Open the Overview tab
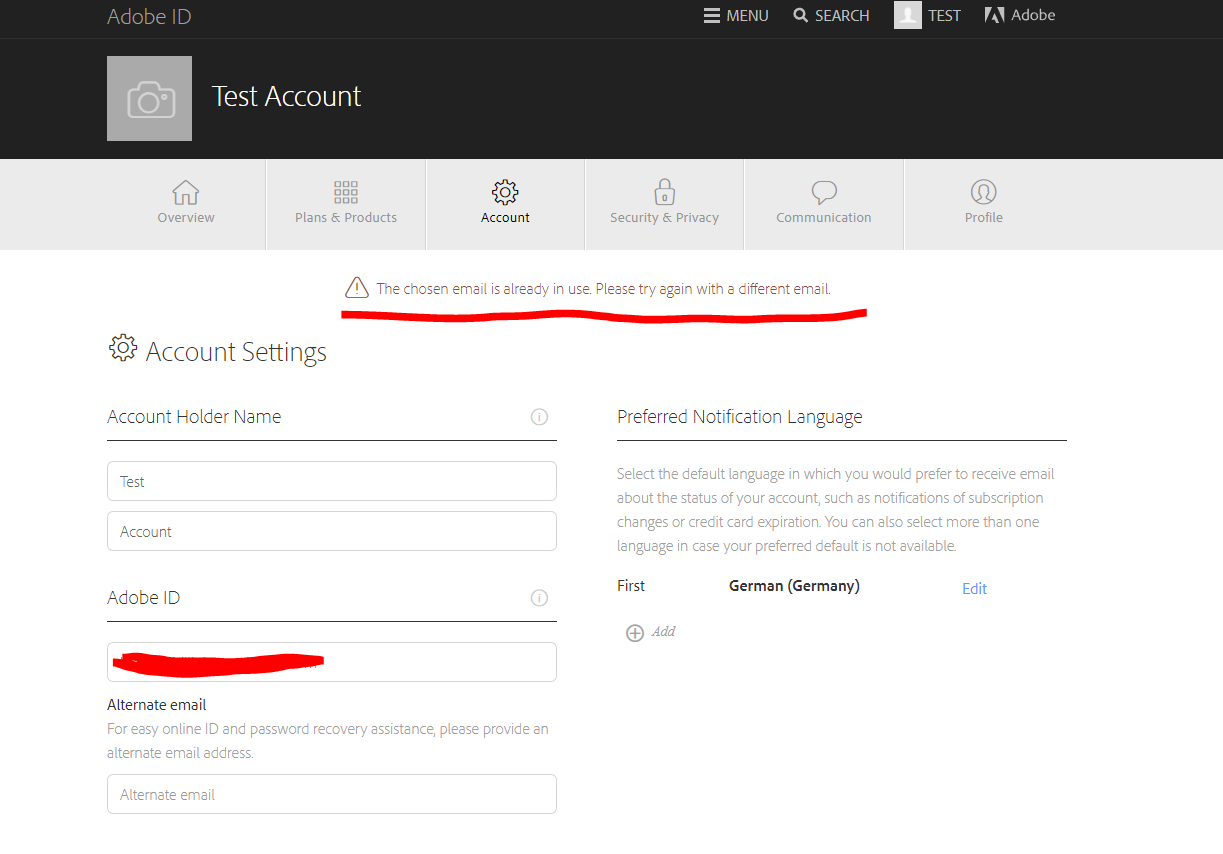 (x=186, y=203)
